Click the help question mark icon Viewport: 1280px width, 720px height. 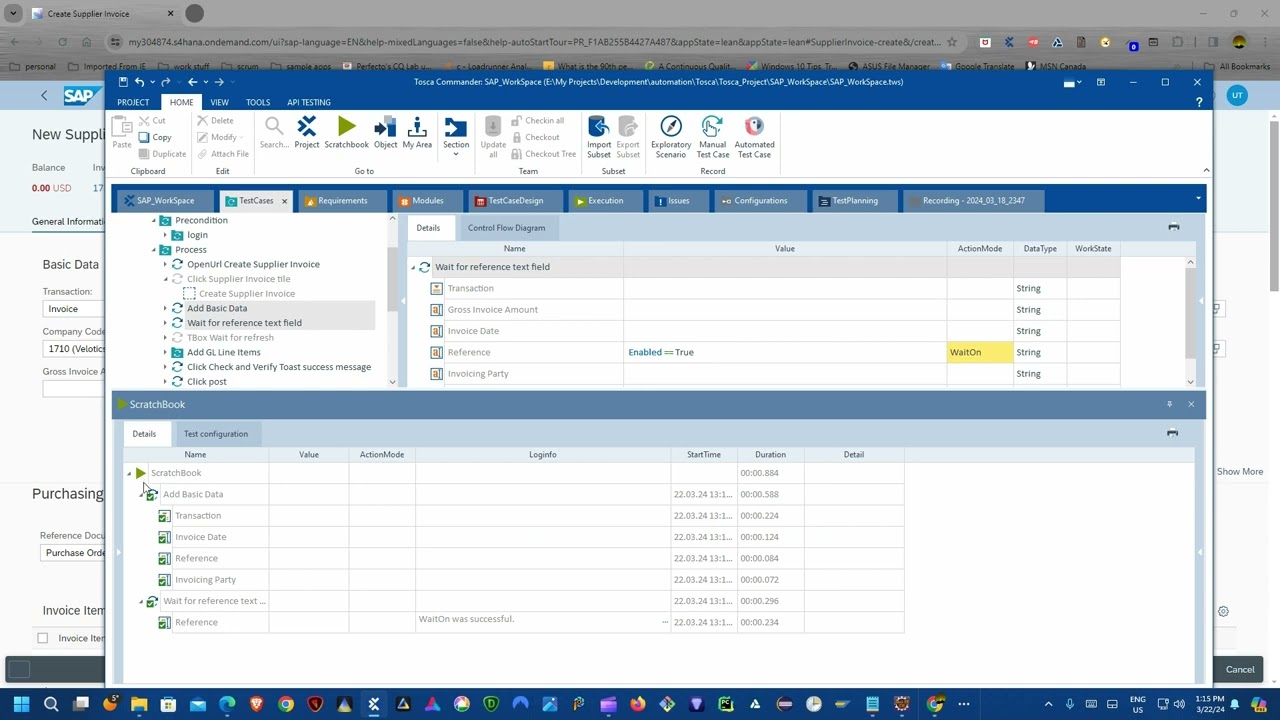pos(1199,102)
